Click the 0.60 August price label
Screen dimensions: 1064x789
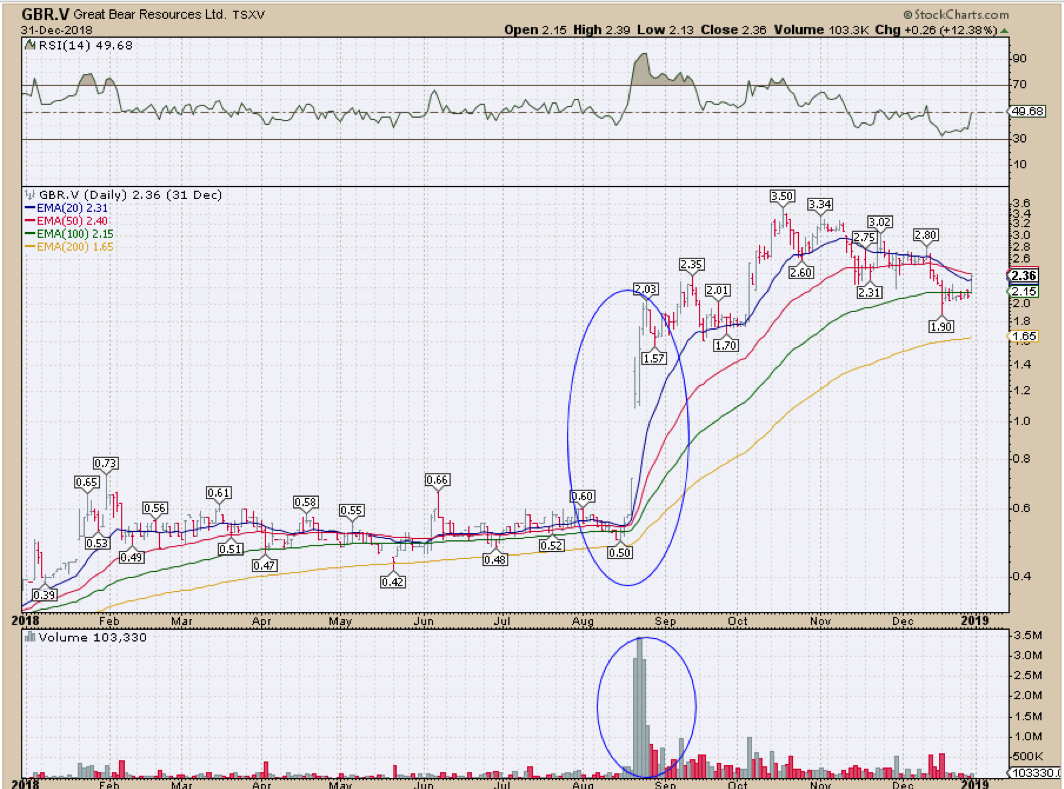click(582, 497)
